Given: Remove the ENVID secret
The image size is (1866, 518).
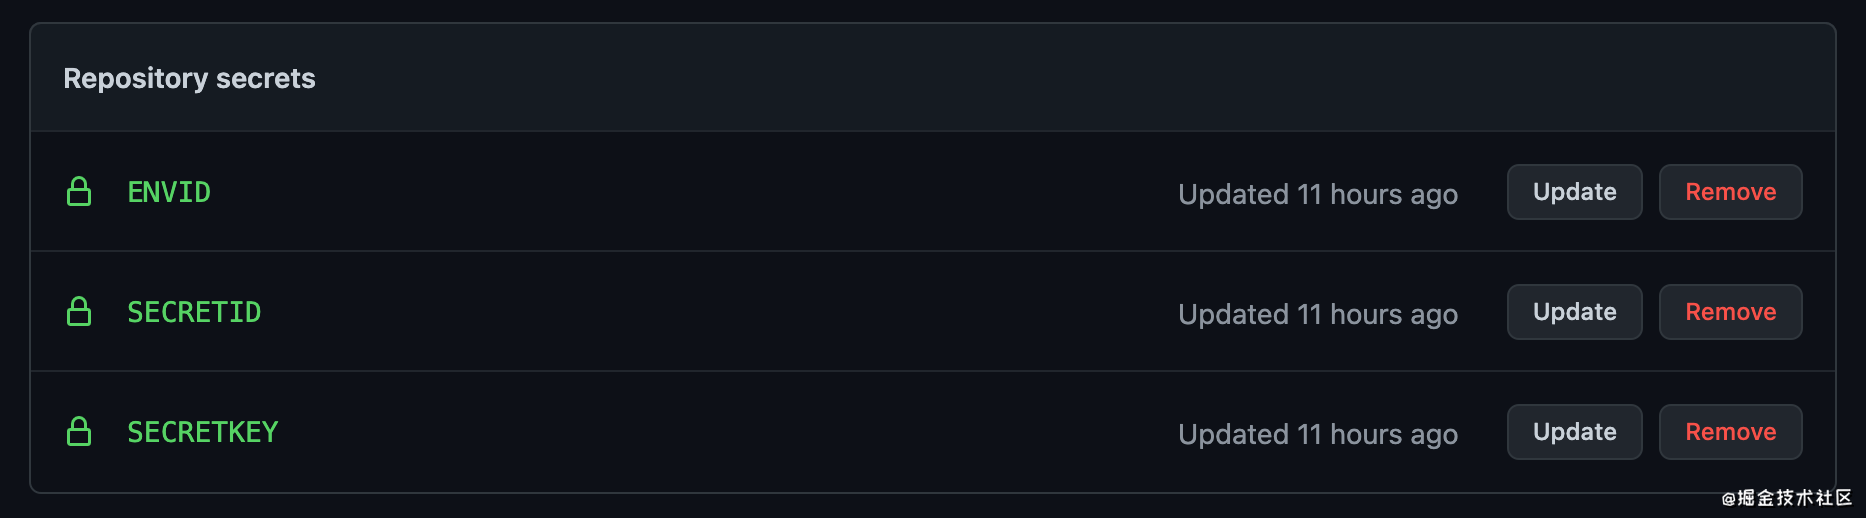Looking at the screenshot, I should point(1730,192).
